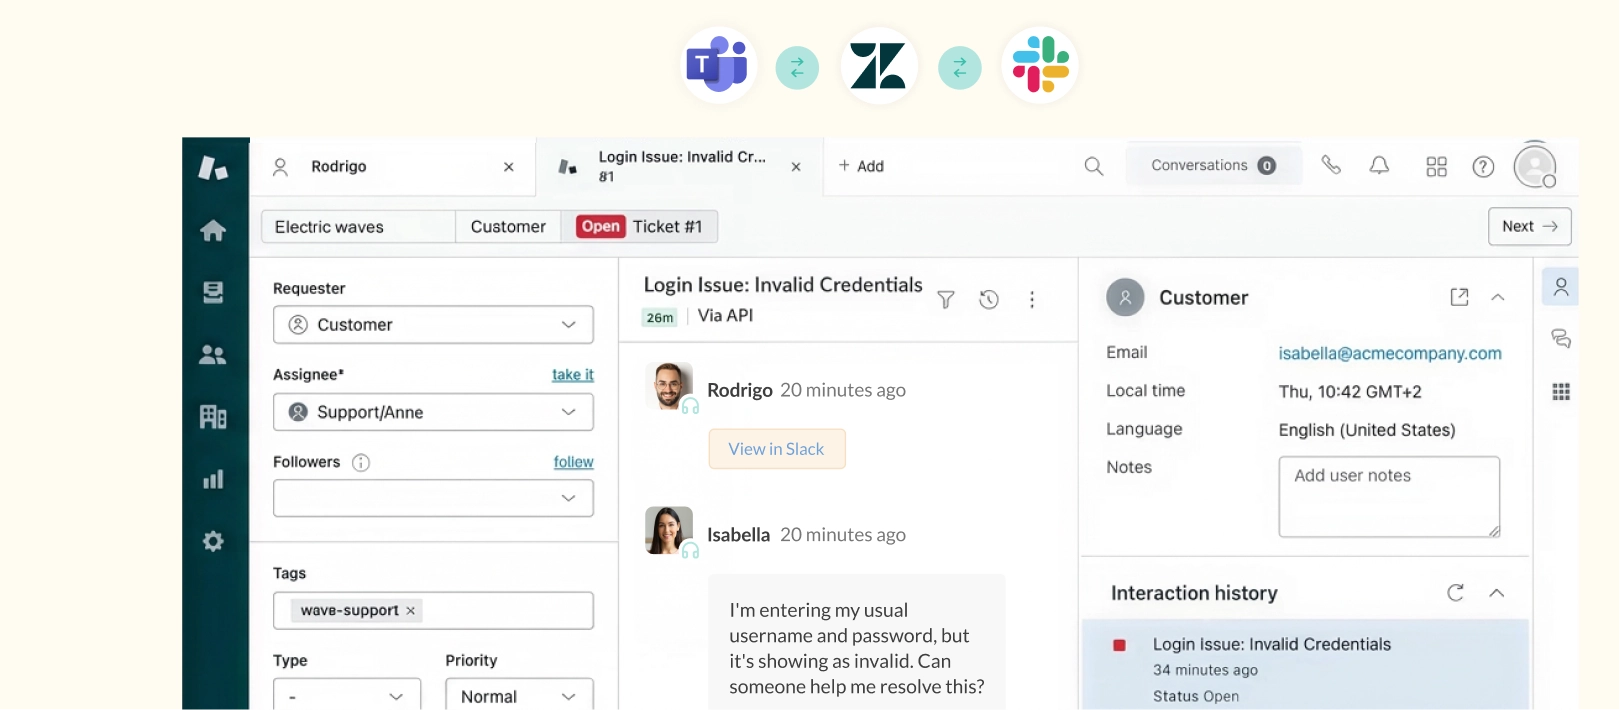Open Organizations via the building icon

[x=213, y=416]
